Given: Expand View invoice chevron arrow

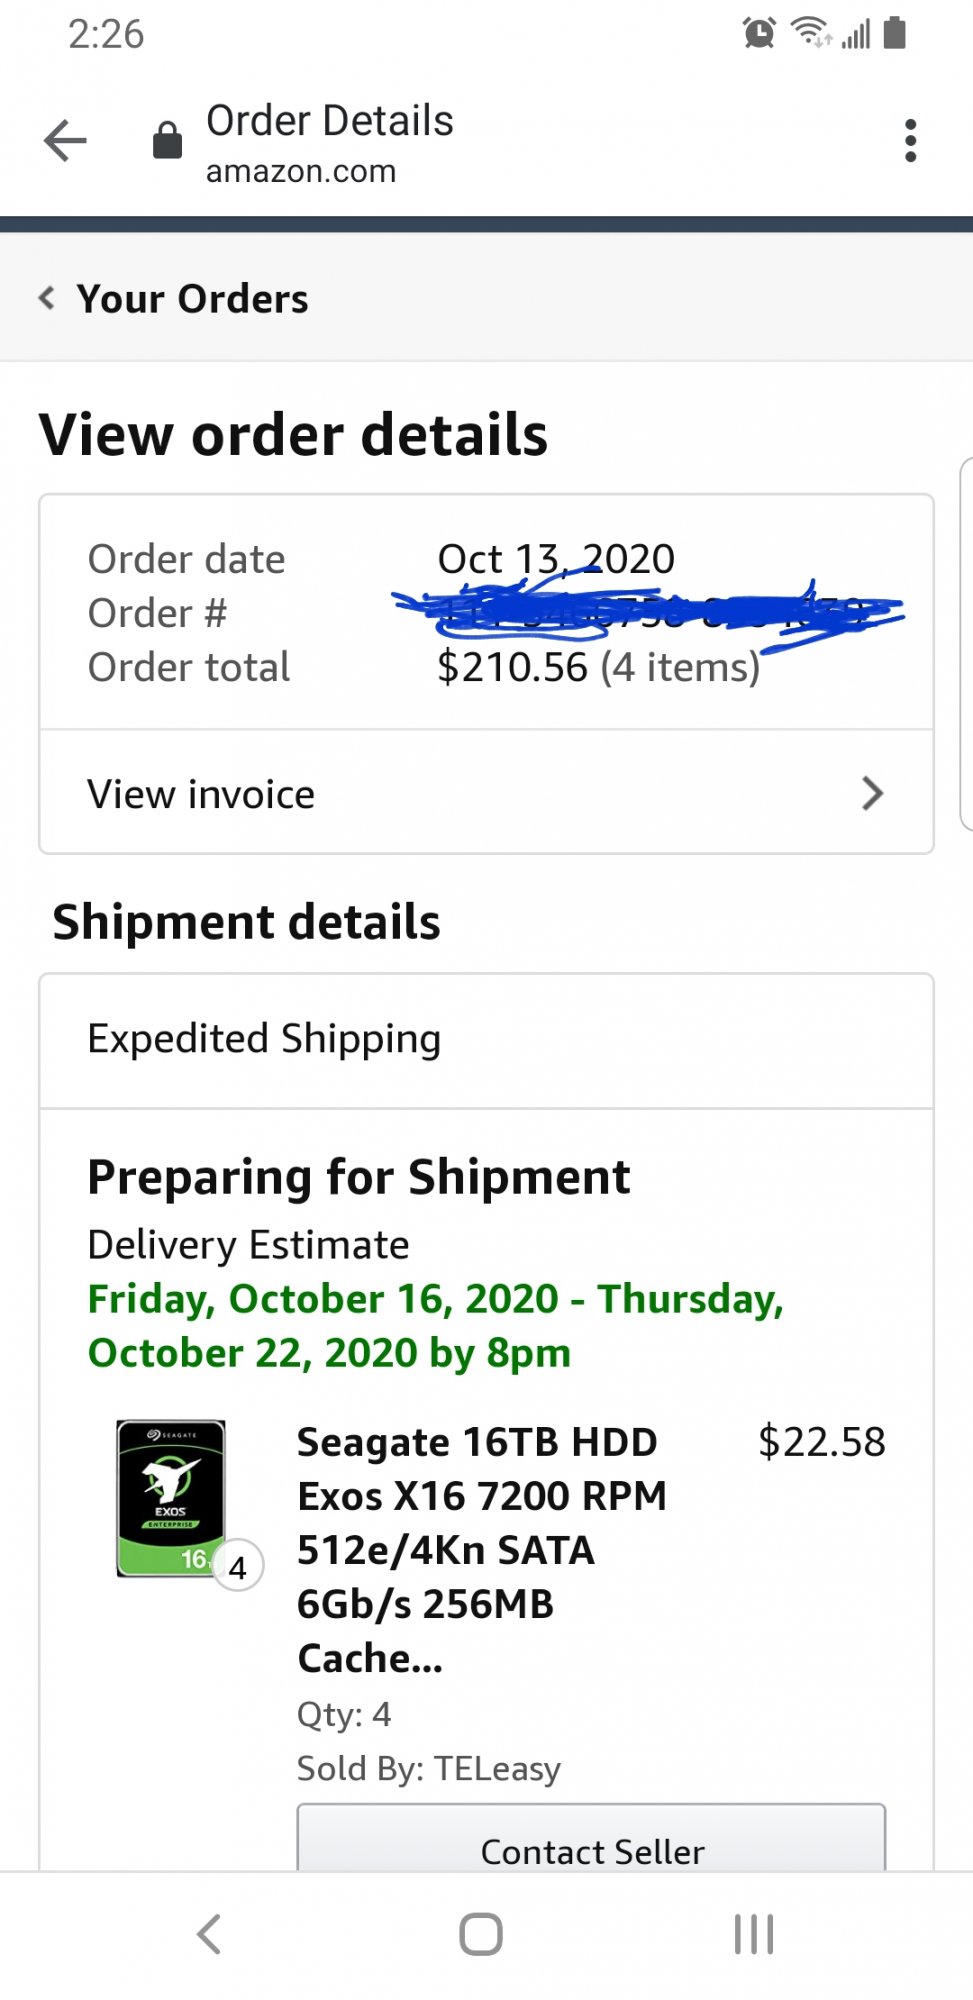Looking at the screenshot, I should 872,794.
